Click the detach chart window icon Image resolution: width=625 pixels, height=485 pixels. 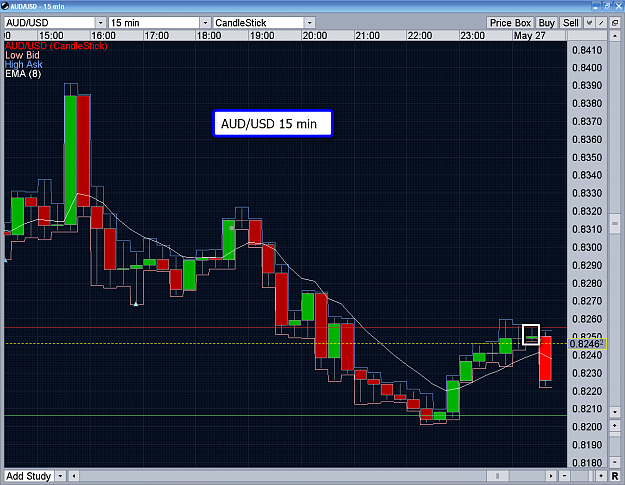[x=615, y=23]
